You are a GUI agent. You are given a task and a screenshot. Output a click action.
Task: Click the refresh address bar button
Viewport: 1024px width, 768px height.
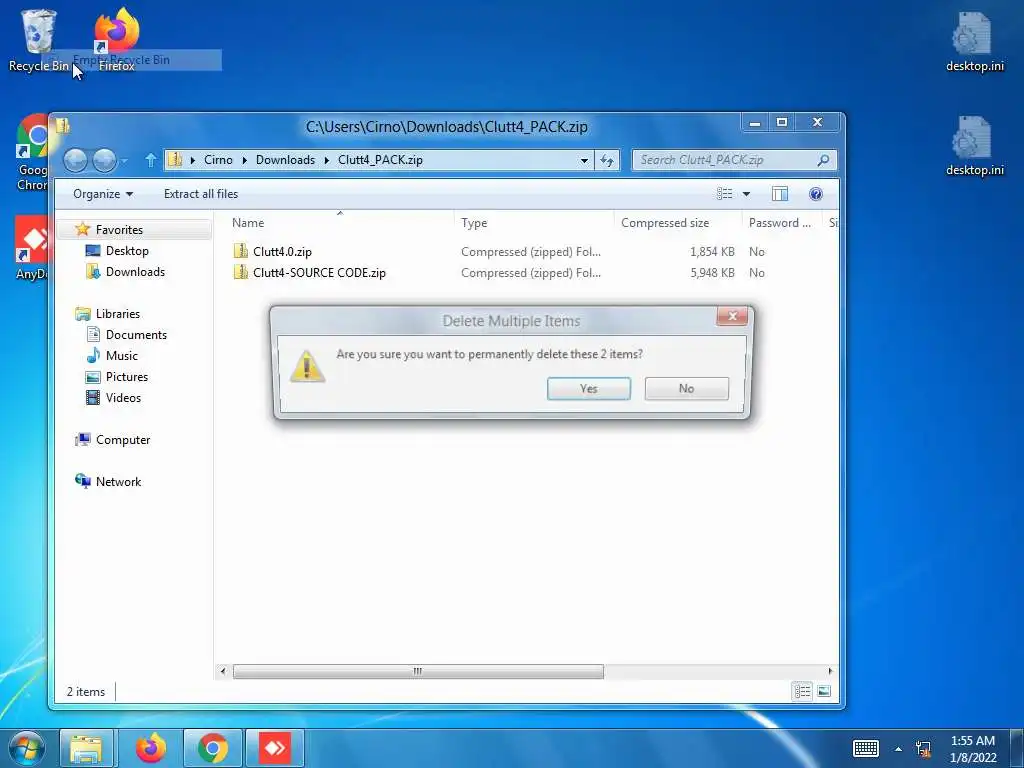pyautogui.click(x=607, y=160)
